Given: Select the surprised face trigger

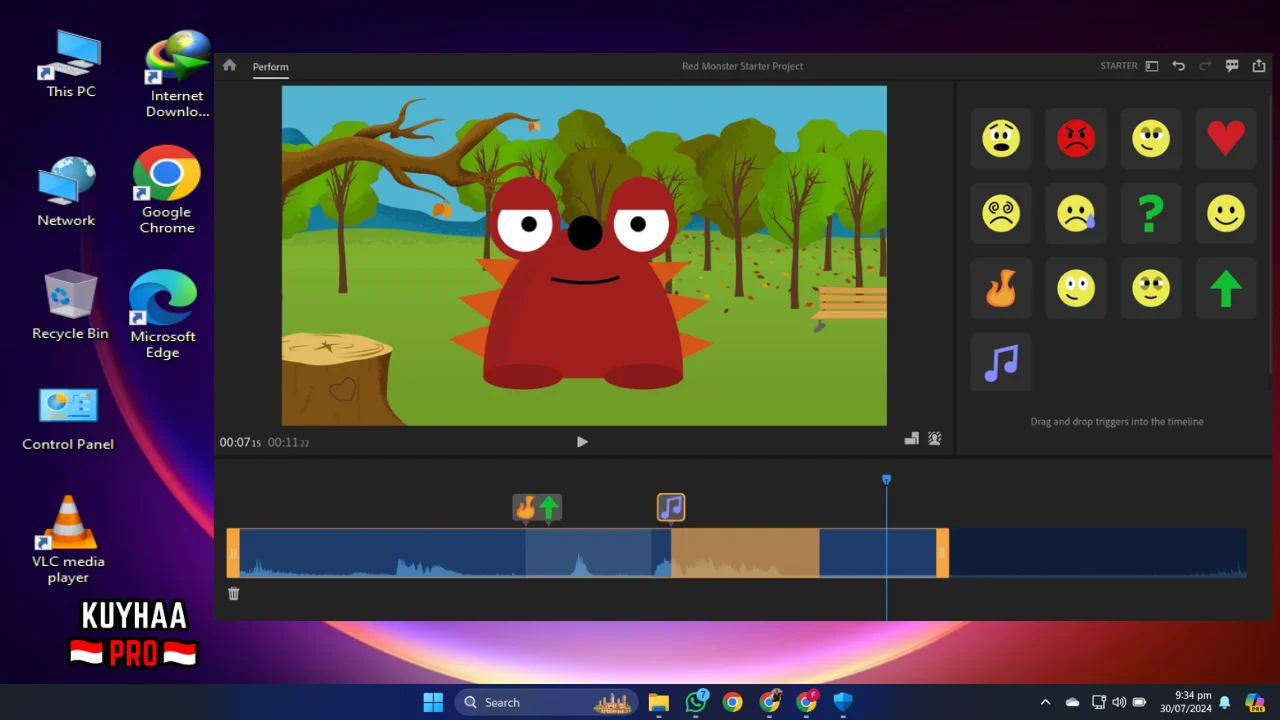Looking at the screenshot, I should pyautogui.click(x=1001, y=138).
